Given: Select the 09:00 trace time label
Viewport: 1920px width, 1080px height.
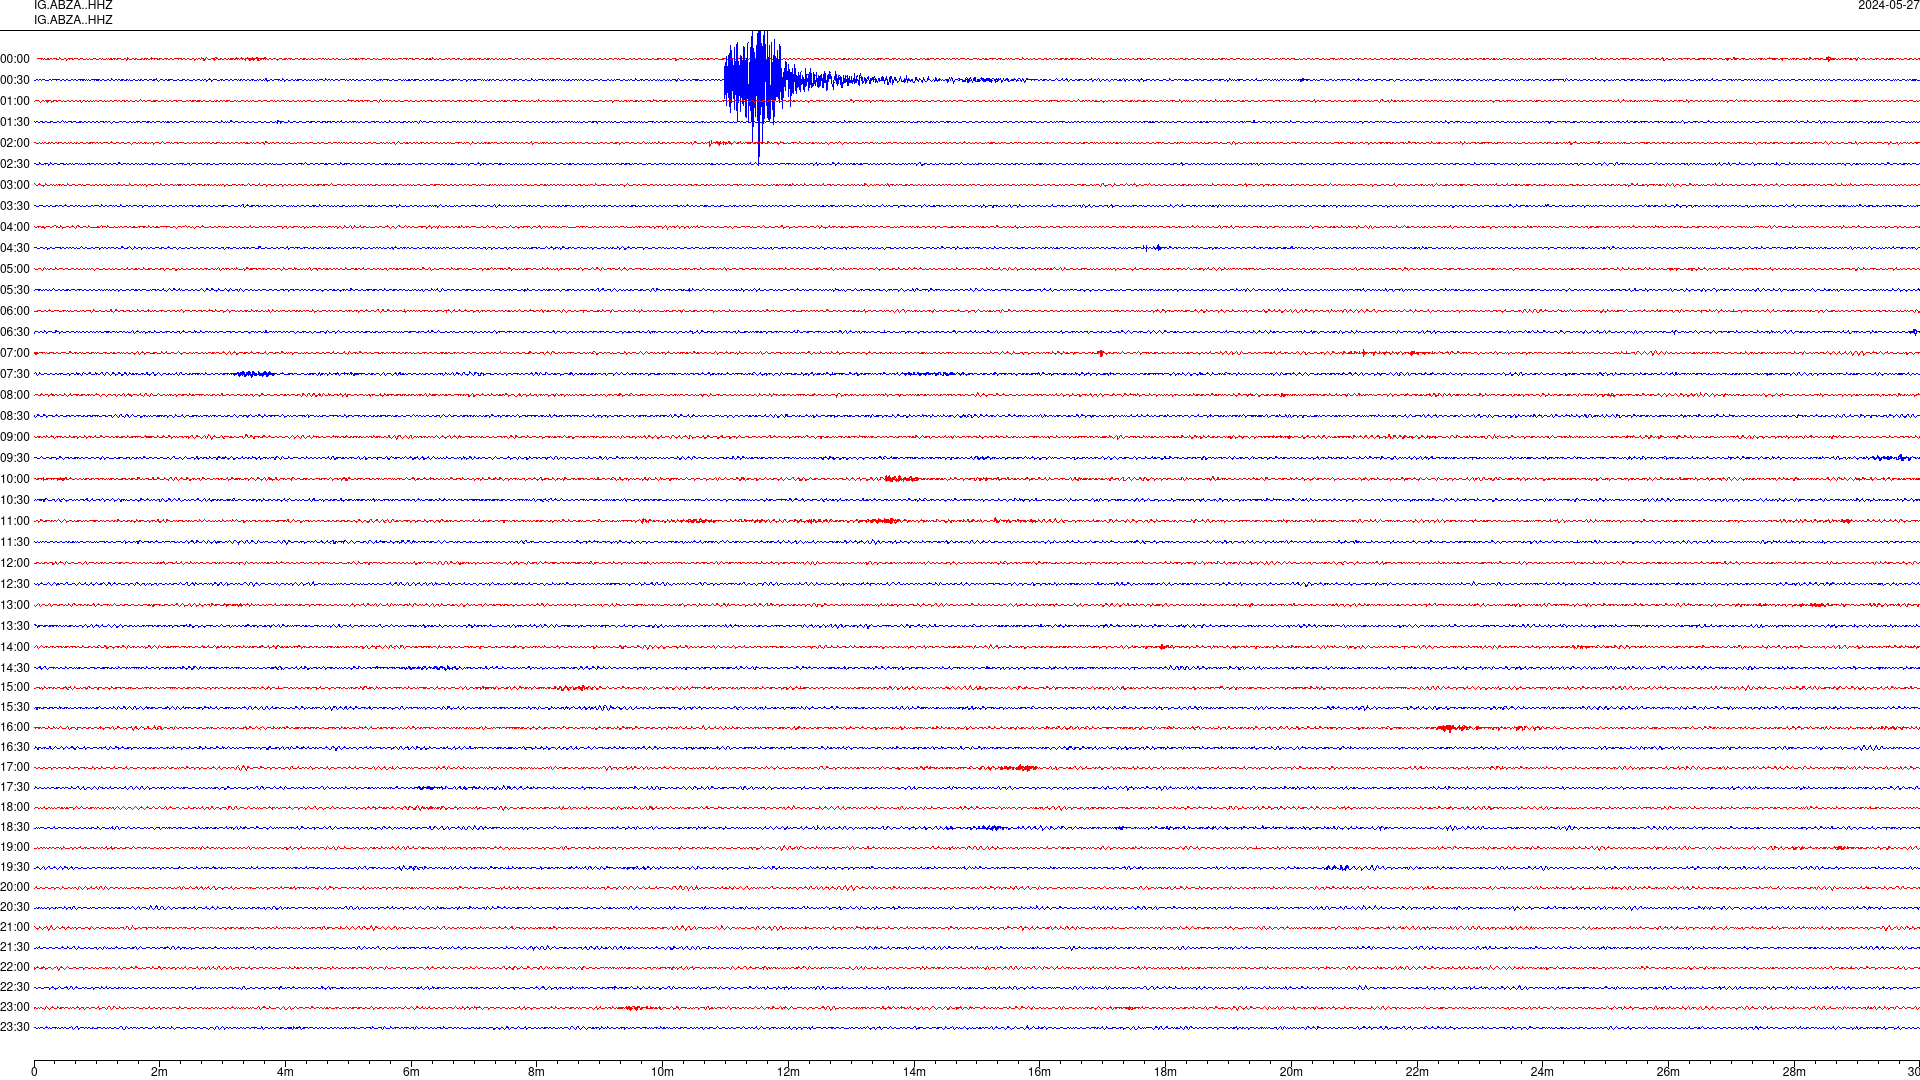Looking at the screenshot, I should 15,437.
